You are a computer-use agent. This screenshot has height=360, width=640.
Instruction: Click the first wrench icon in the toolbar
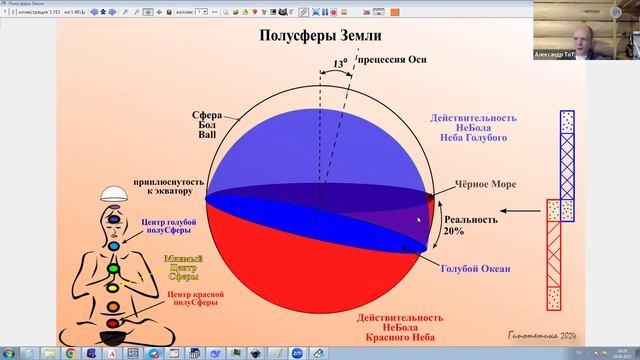coord(125,12)
